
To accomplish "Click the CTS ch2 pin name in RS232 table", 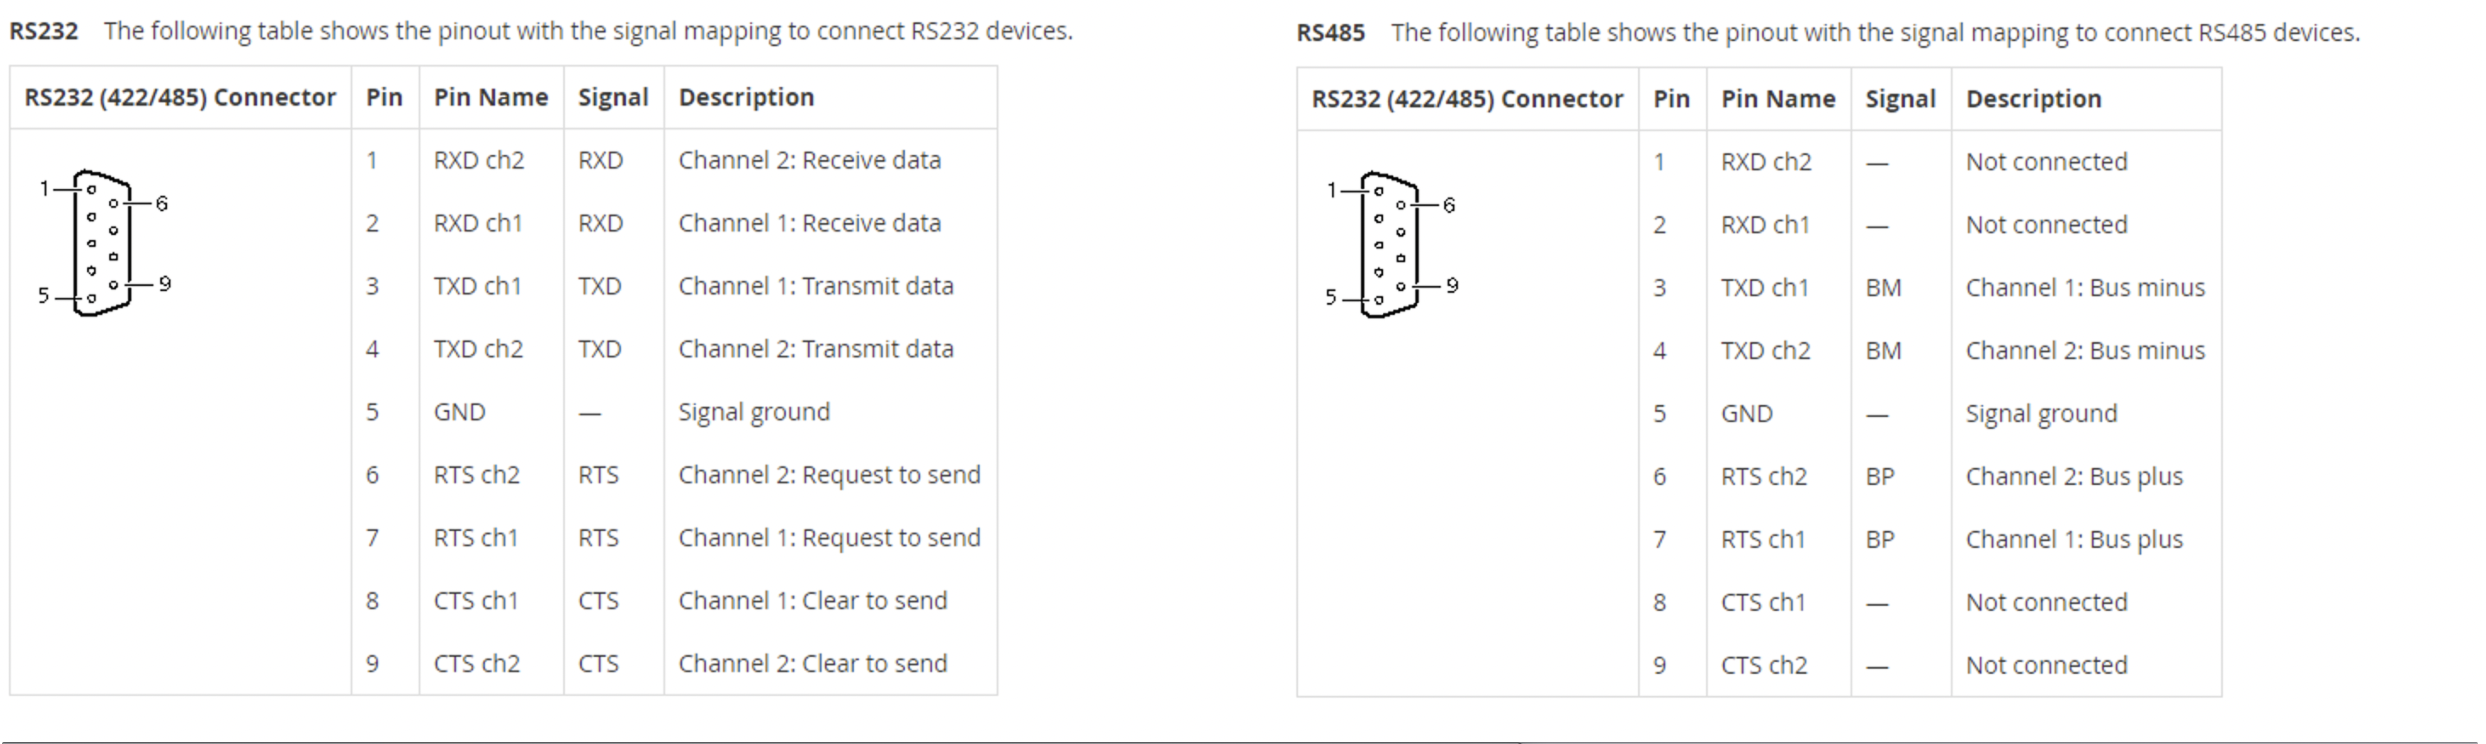I will point(477,664).
